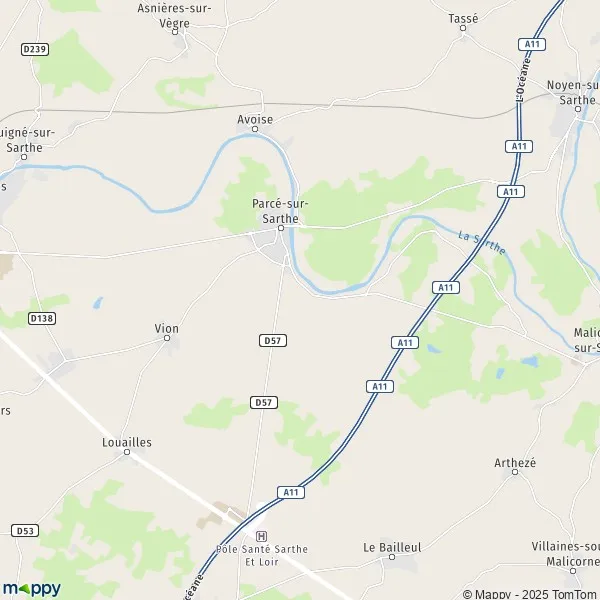This screenshot has width=600, height=600.
Task: Click the Asnières-sur-Vègre label
Action: pyautogui.click(x=174, y=16)
